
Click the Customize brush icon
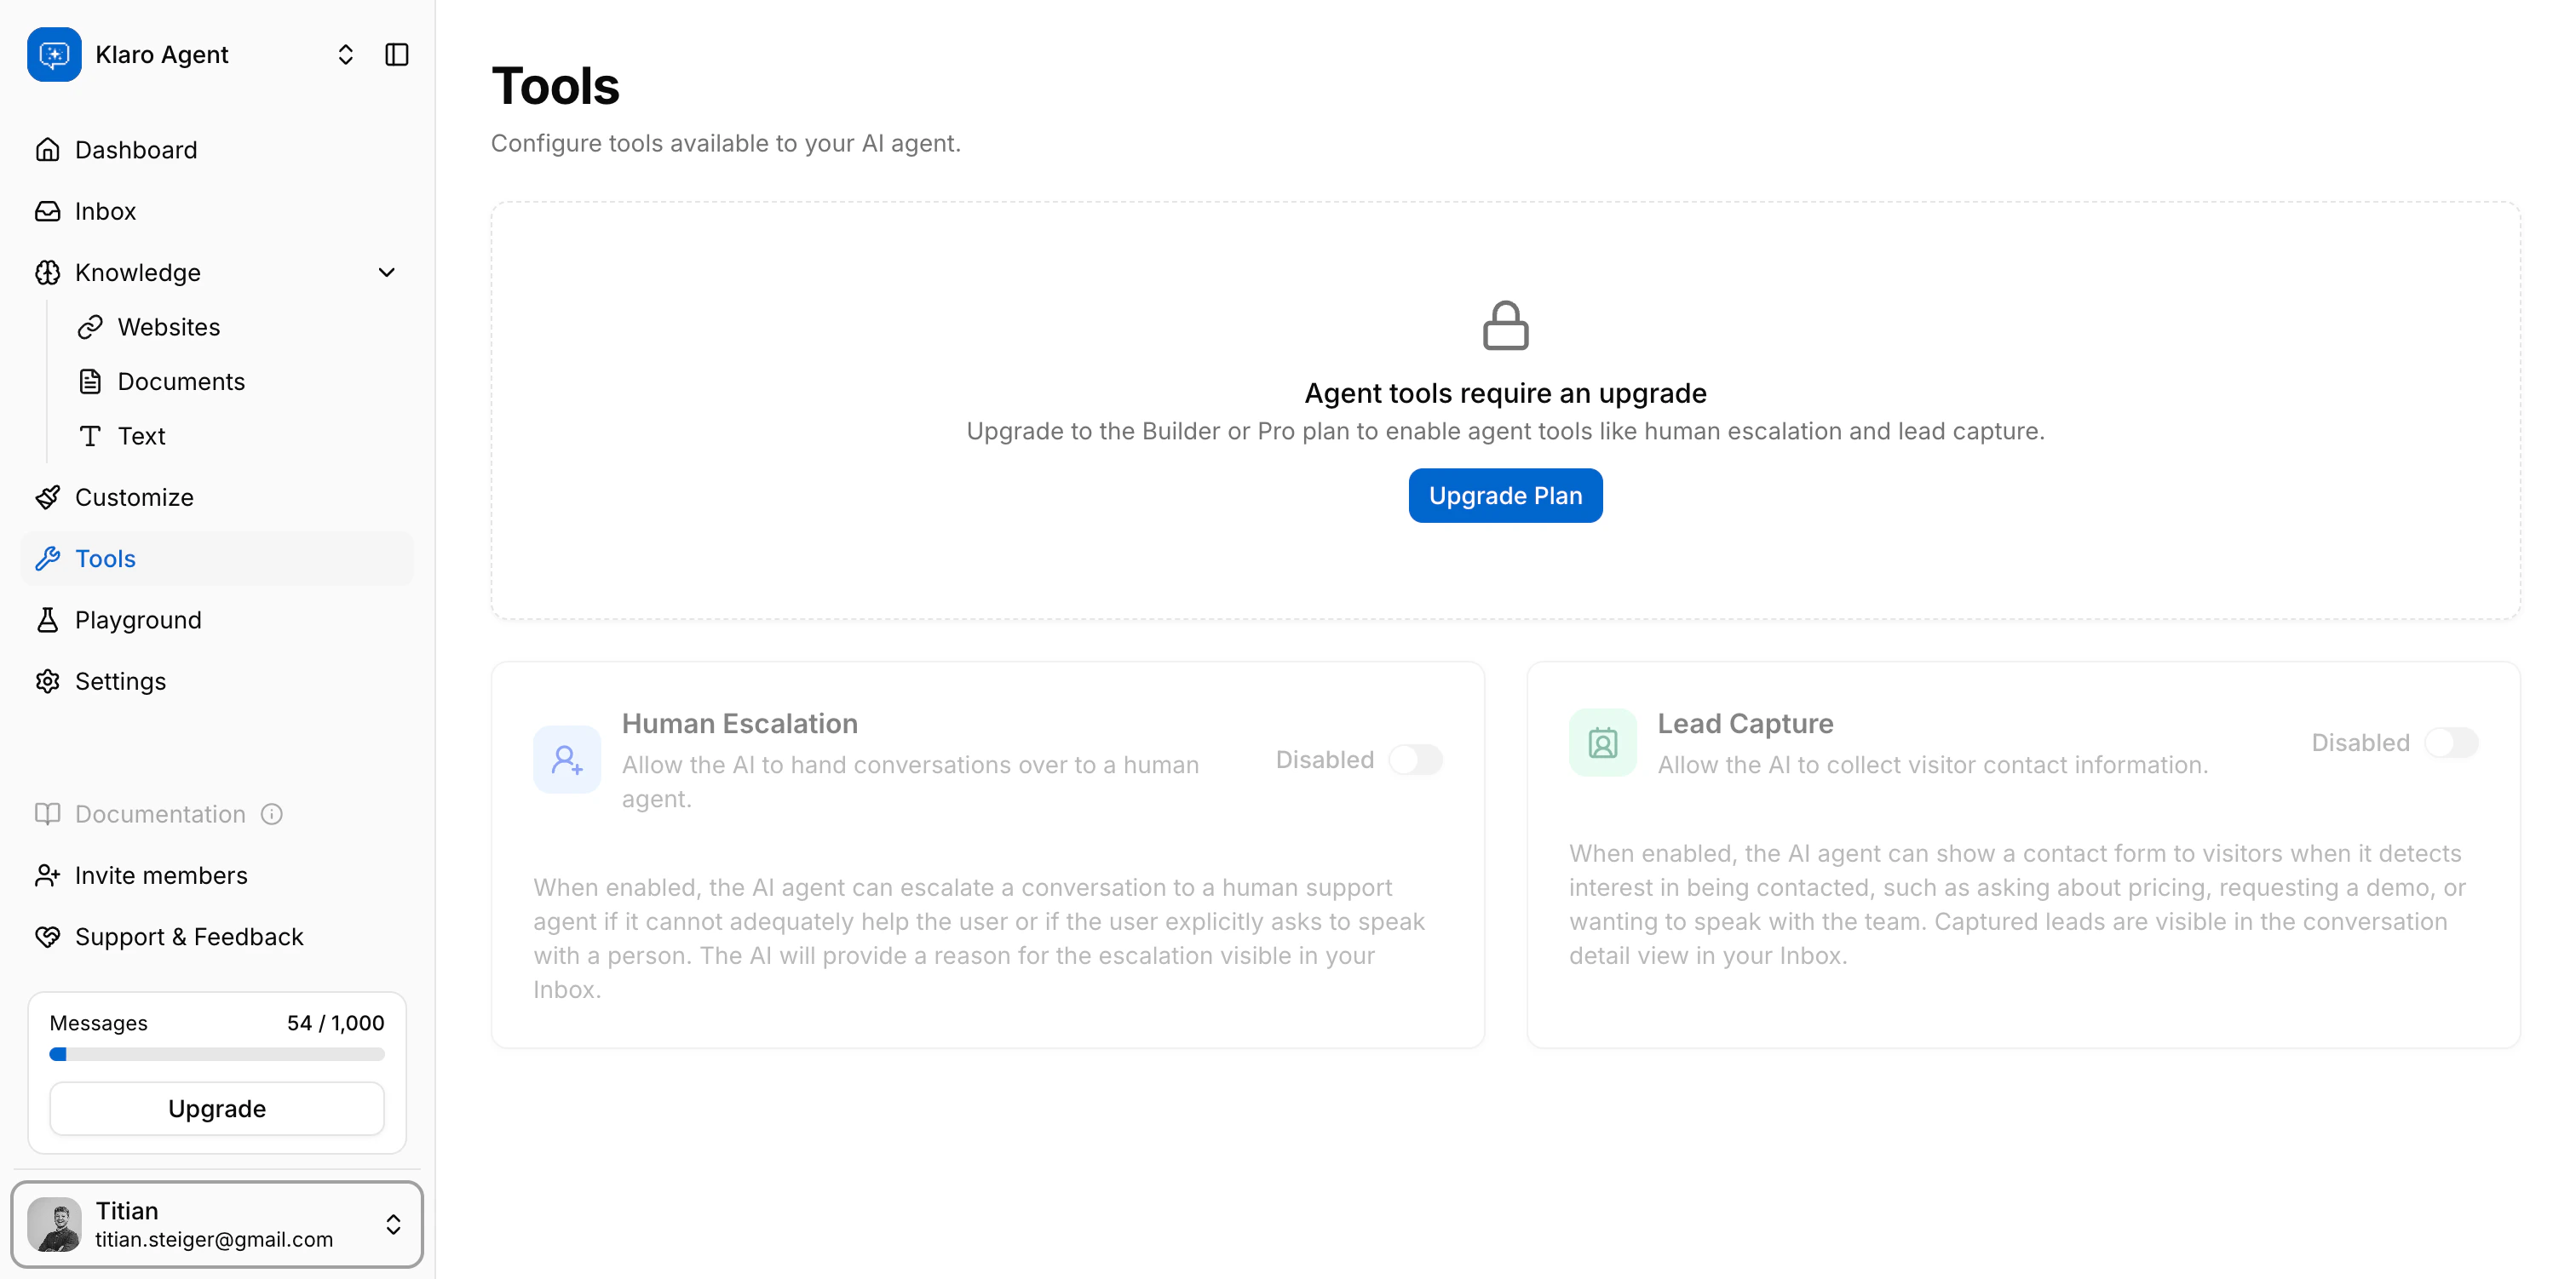pos(48,497)
